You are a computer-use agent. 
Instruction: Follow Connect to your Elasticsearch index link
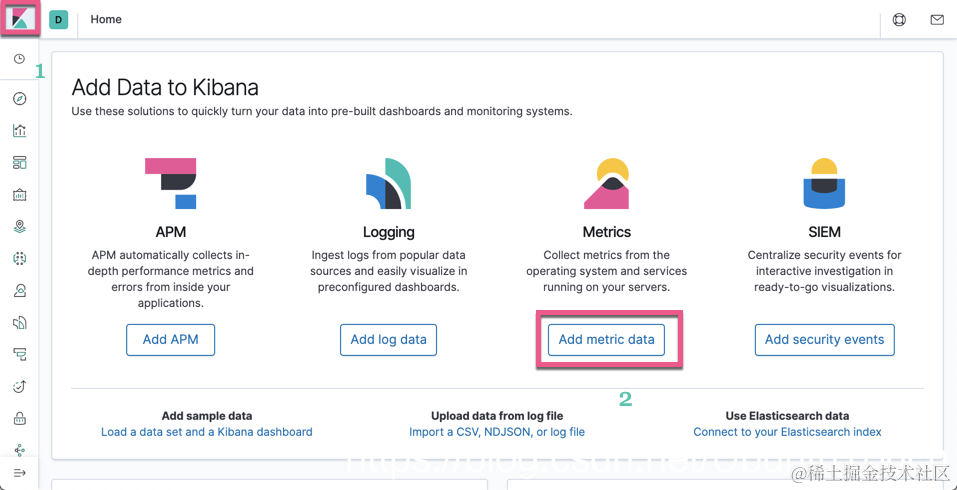click(787, 432)
